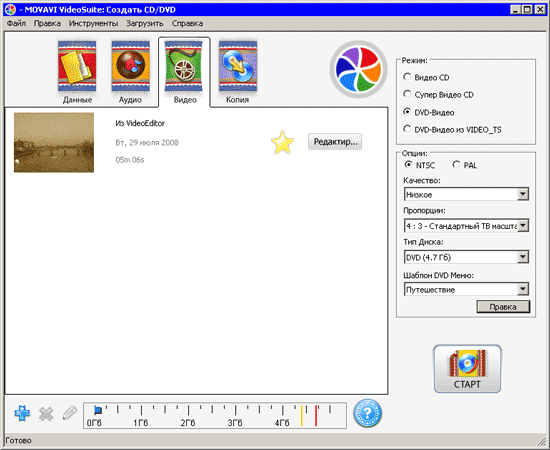Expand the Пропорции dropdown
550x450 pixels.
523,226
